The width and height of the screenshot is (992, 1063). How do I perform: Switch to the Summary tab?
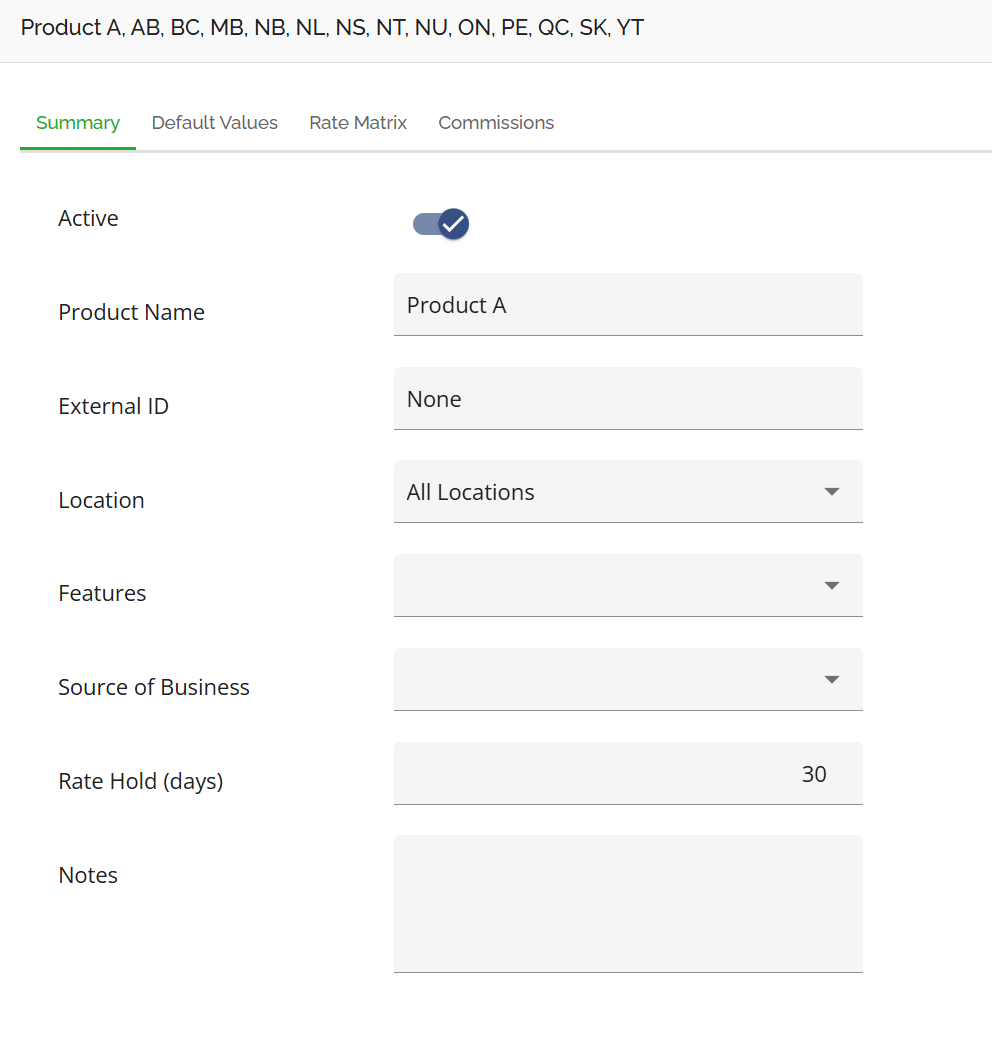click(x=78, y=123)
